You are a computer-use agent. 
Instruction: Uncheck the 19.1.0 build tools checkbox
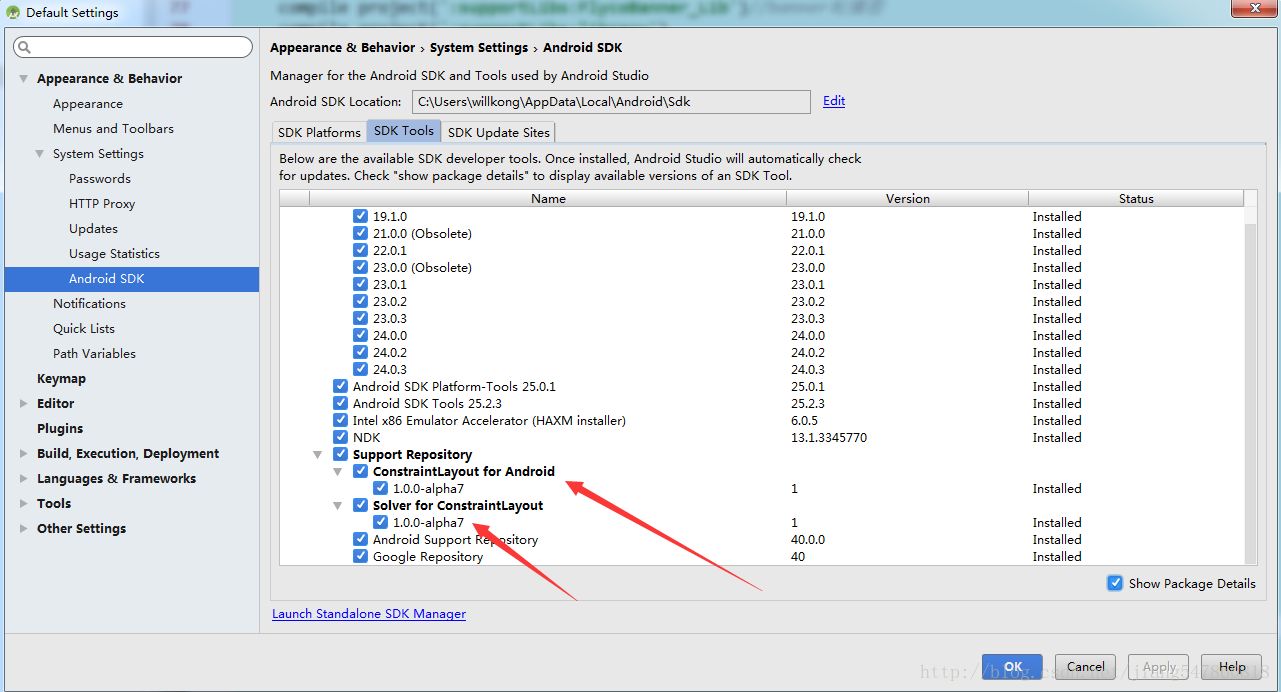click(360, 216)
